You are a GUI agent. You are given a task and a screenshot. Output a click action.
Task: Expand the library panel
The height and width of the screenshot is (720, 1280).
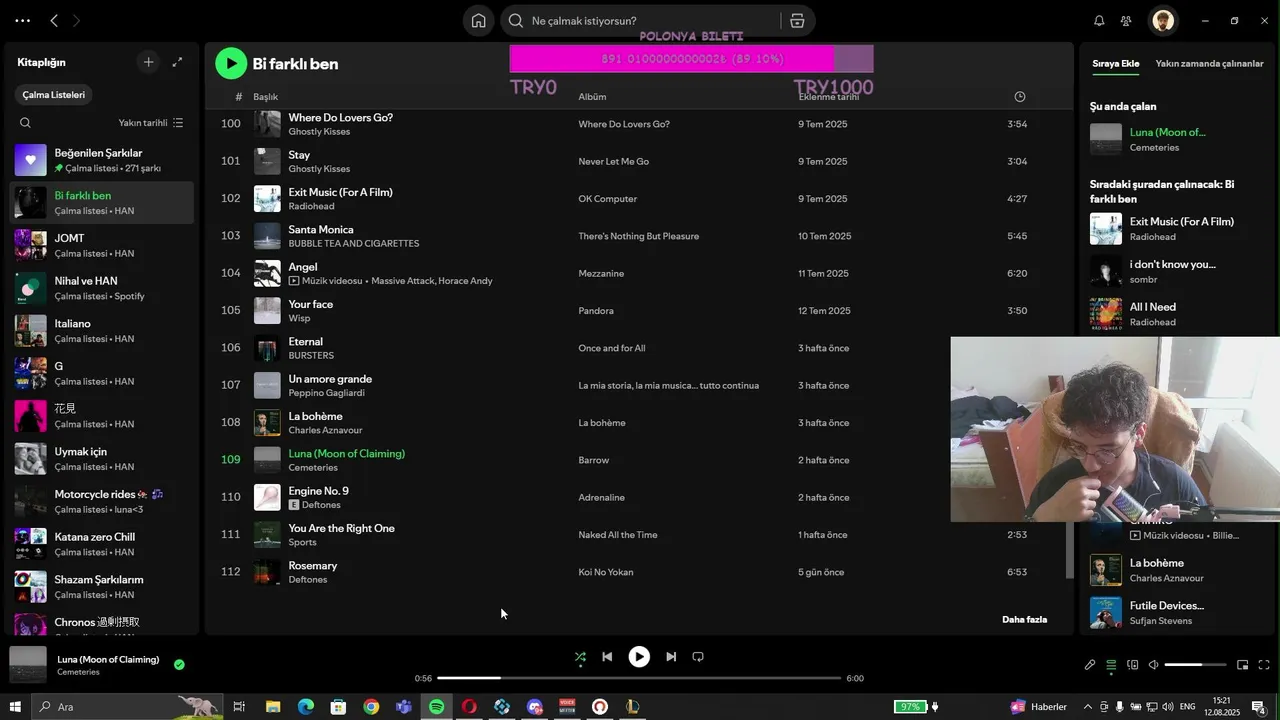click(x=177, y=62)
